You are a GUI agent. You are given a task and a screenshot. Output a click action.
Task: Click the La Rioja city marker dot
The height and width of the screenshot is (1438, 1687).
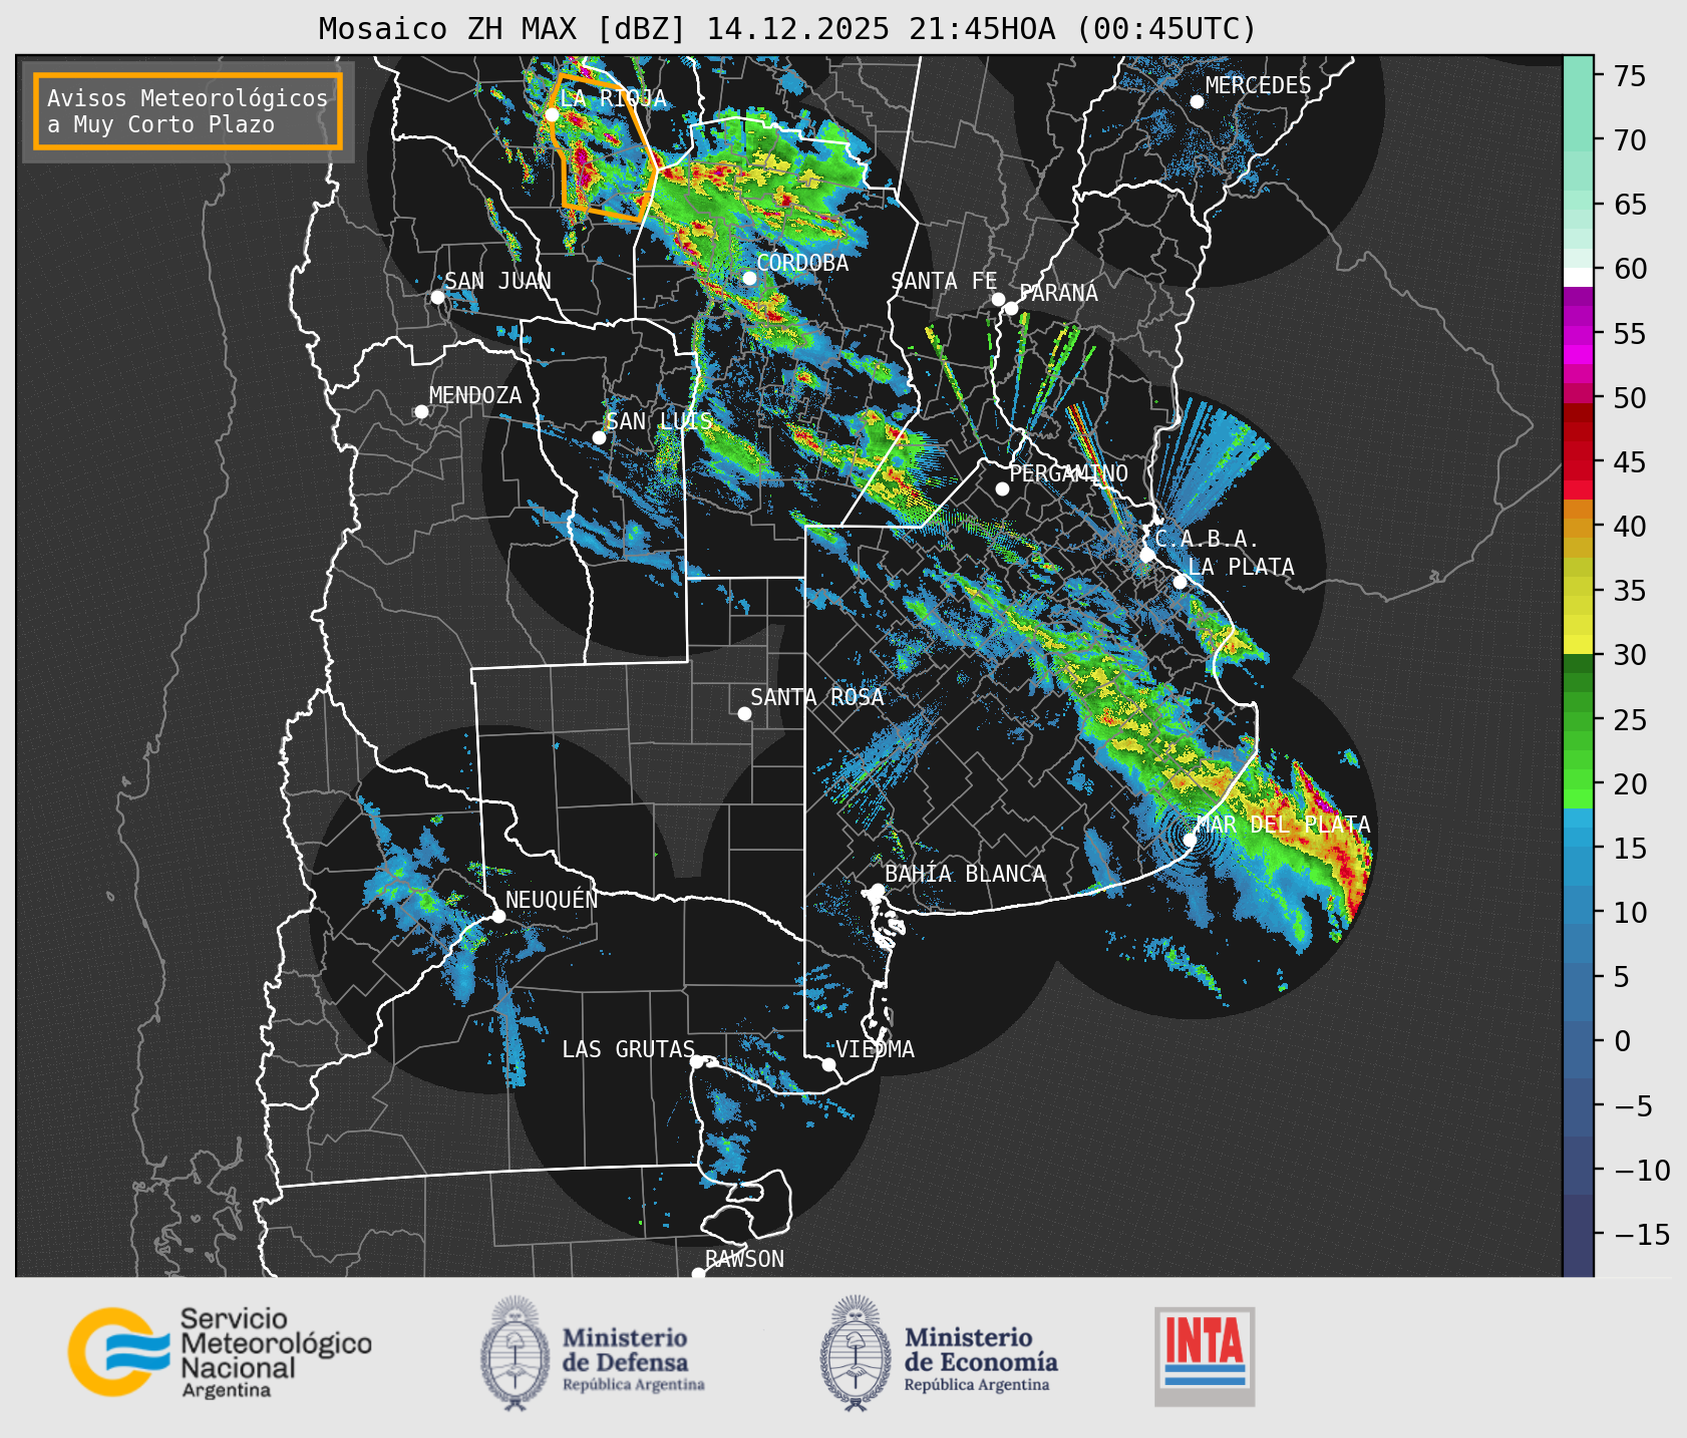click(552, 115)
